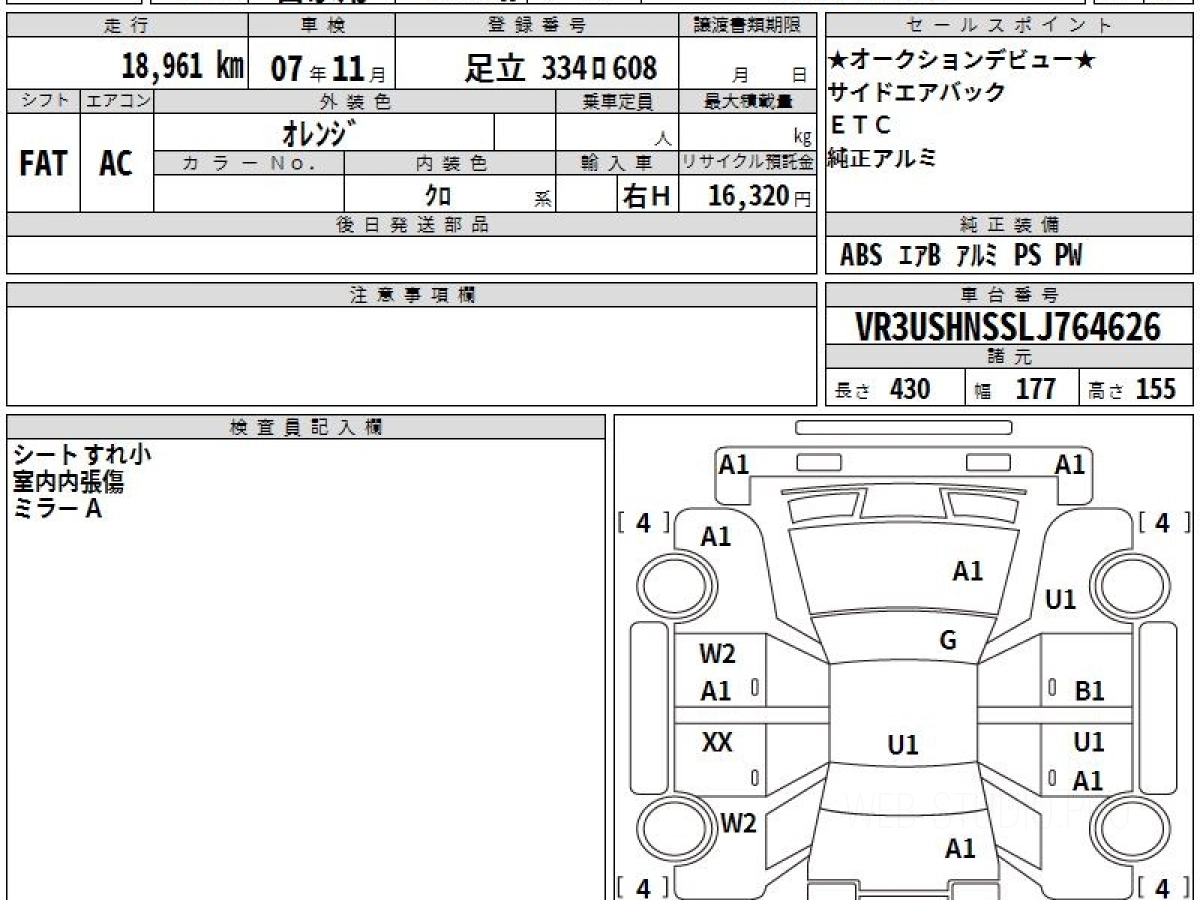Click the U1 mark on the roof
Image resolution: width=1200 pixels, height=900 pixels.
[903, 744]
